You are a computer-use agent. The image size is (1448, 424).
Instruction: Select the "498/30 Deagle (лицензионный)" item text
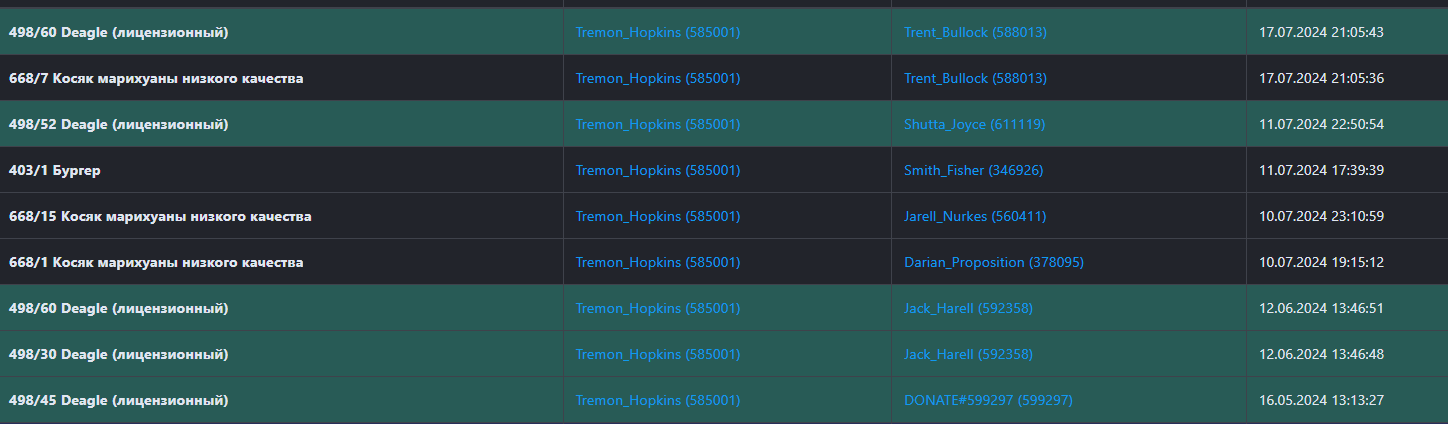118,354
